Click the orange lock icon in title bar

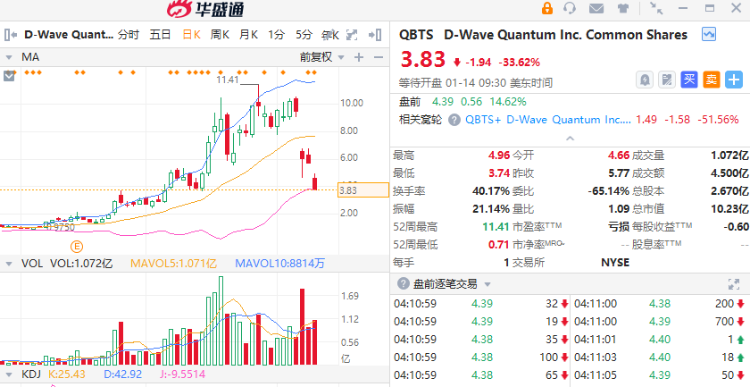pos(547,8)
